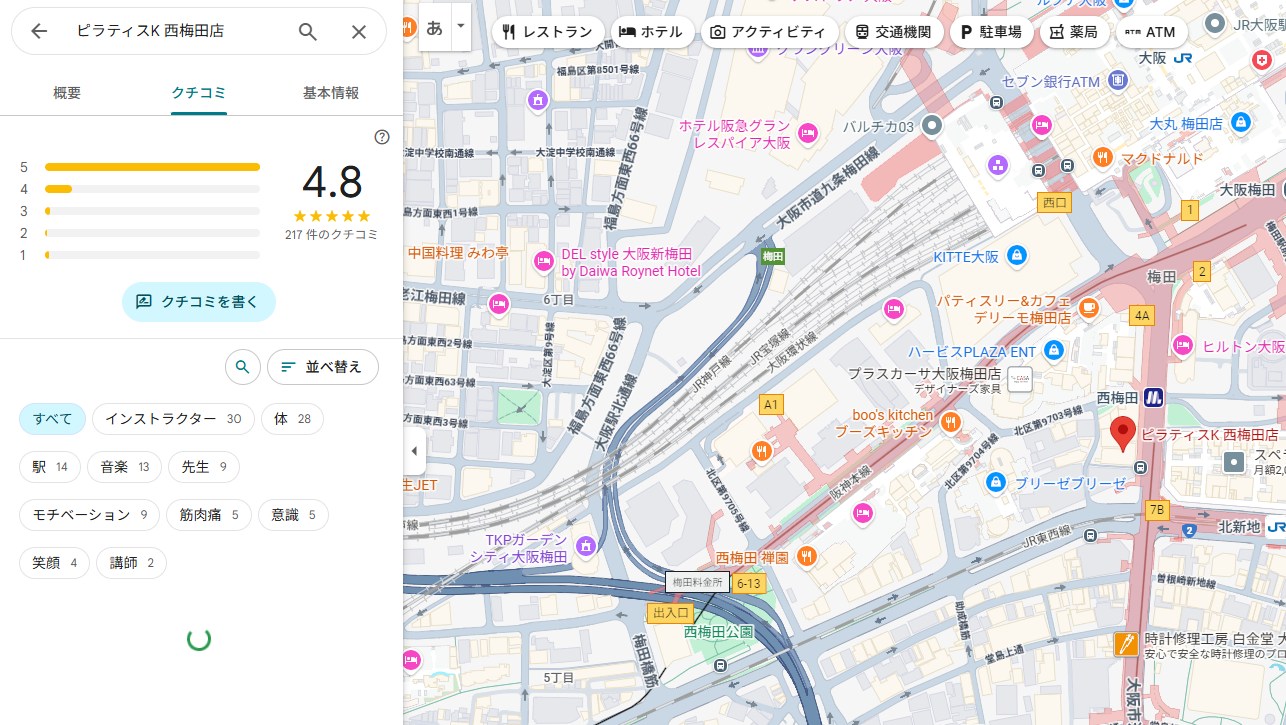This screenshot has height=725, width=1286.
Task: Switch to the 概要 tab
Action: pos(67,93)
